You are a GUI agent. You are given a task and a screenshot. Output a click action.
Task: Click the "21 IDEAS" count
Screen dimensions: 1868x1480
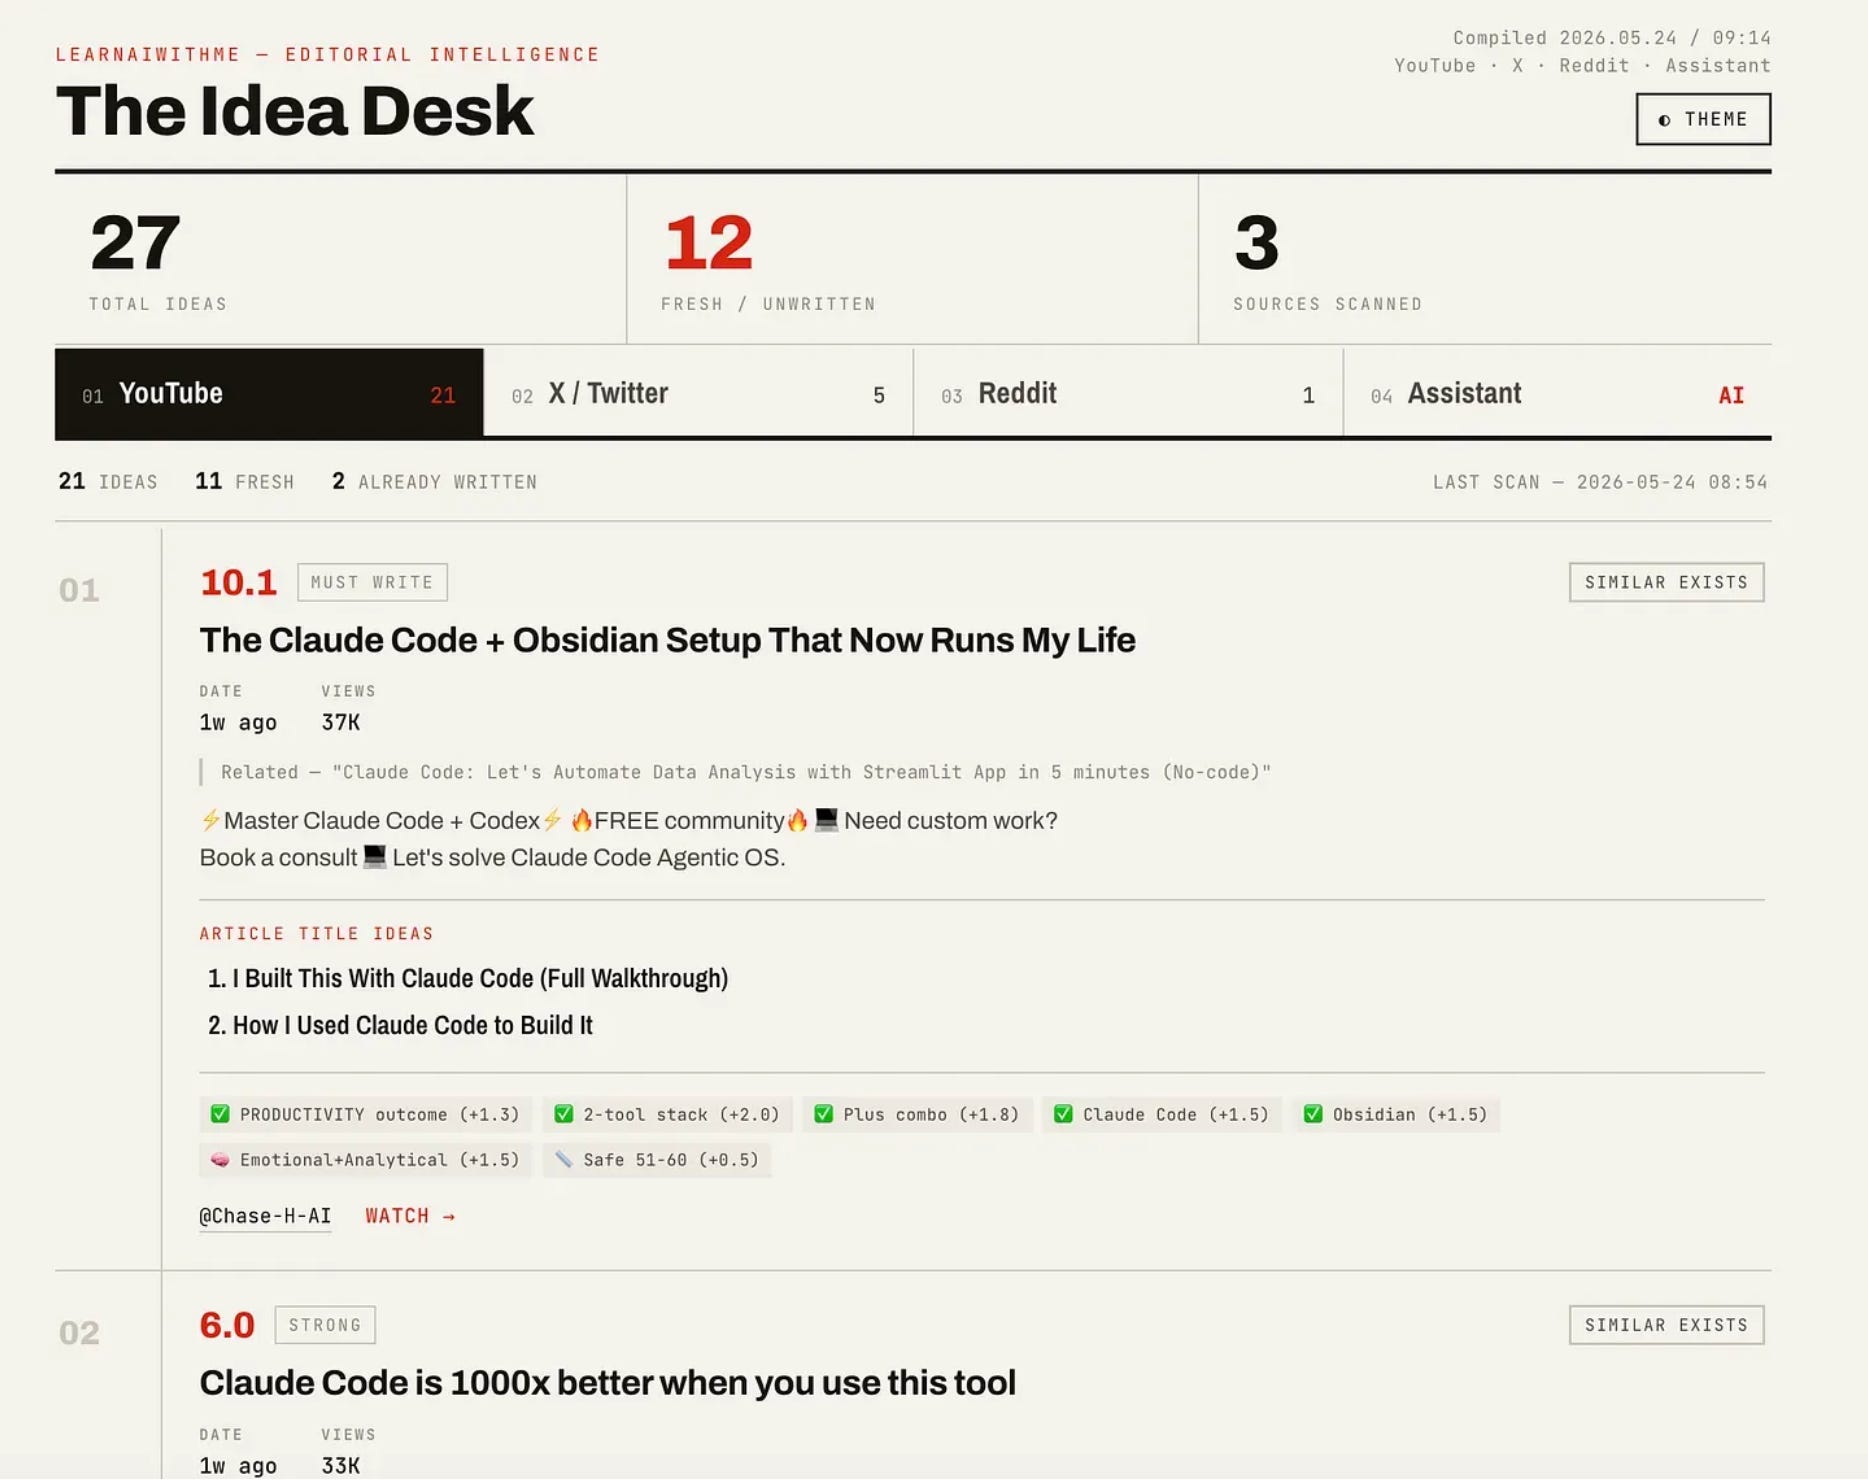(108, 482)
